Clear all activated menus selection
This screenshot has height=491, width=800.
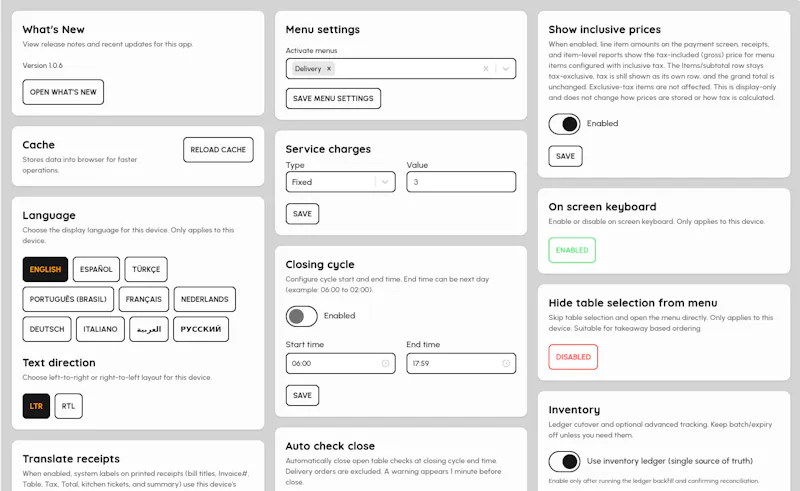pyautogui.click(x=486, y=68)
